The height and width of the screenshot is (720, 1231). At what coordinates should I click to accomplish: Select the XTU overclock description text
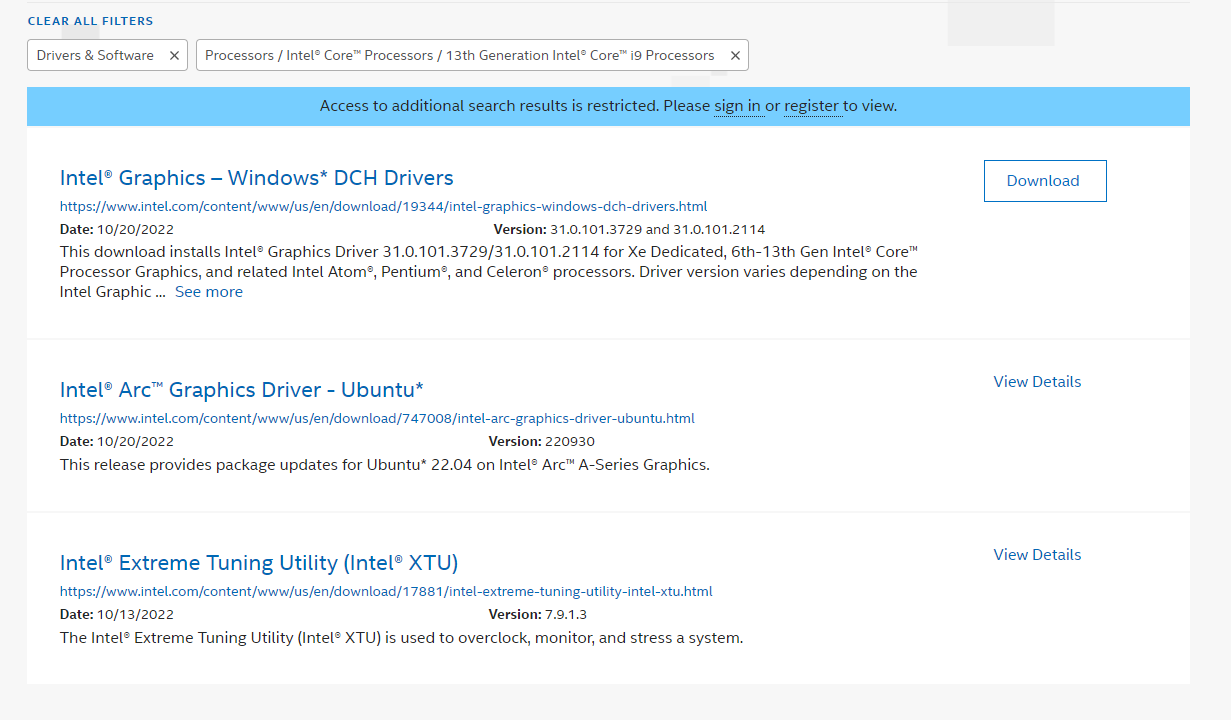[402, 638]
